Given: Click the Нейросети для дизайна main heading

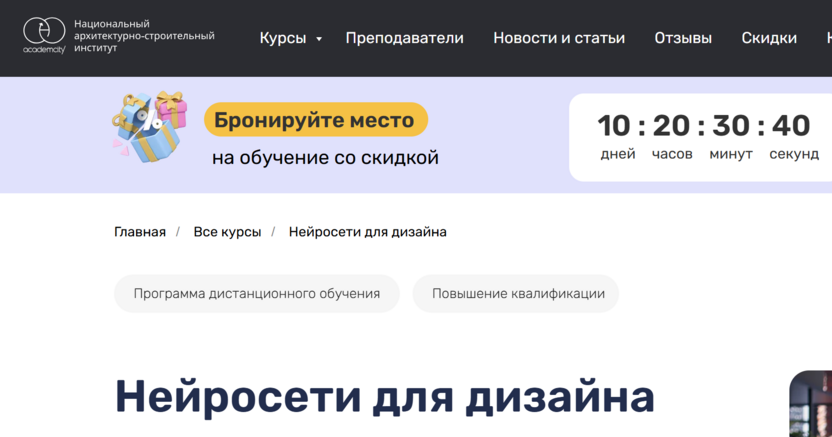Looking at the screenshot, I should tap(385, 396).
